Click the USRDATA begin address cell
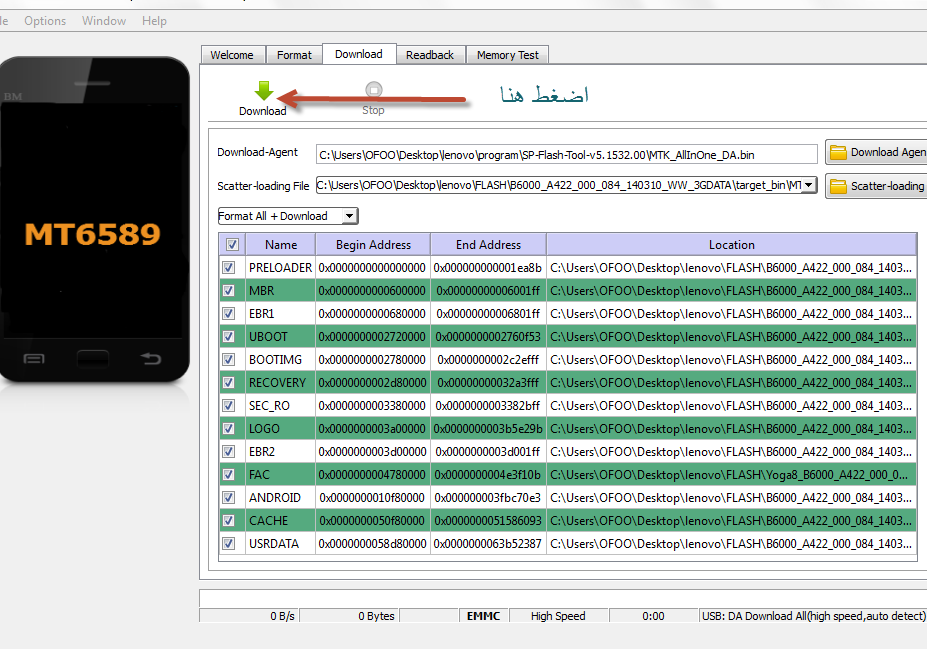The image size is (927, 649). pyautogui.click(x=373, y=544)
